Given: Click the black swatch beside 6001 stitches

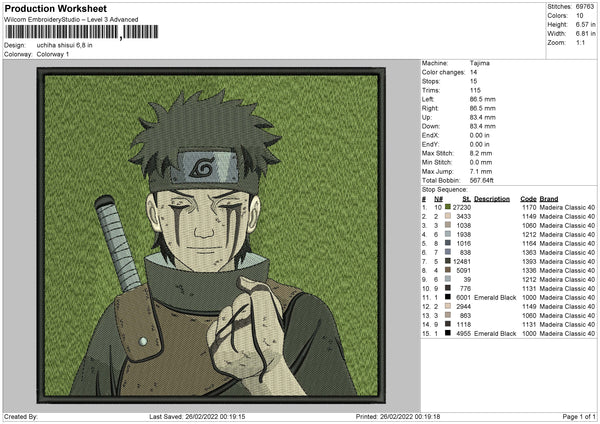Looking at the screenshot, I should click(x=447, y=297).
